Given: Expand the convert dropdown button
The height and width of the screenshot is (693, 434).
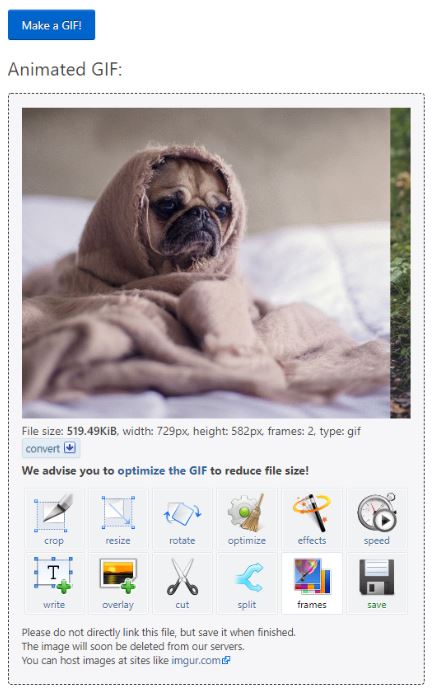Looking at the screenshot, I should (51, 448).
